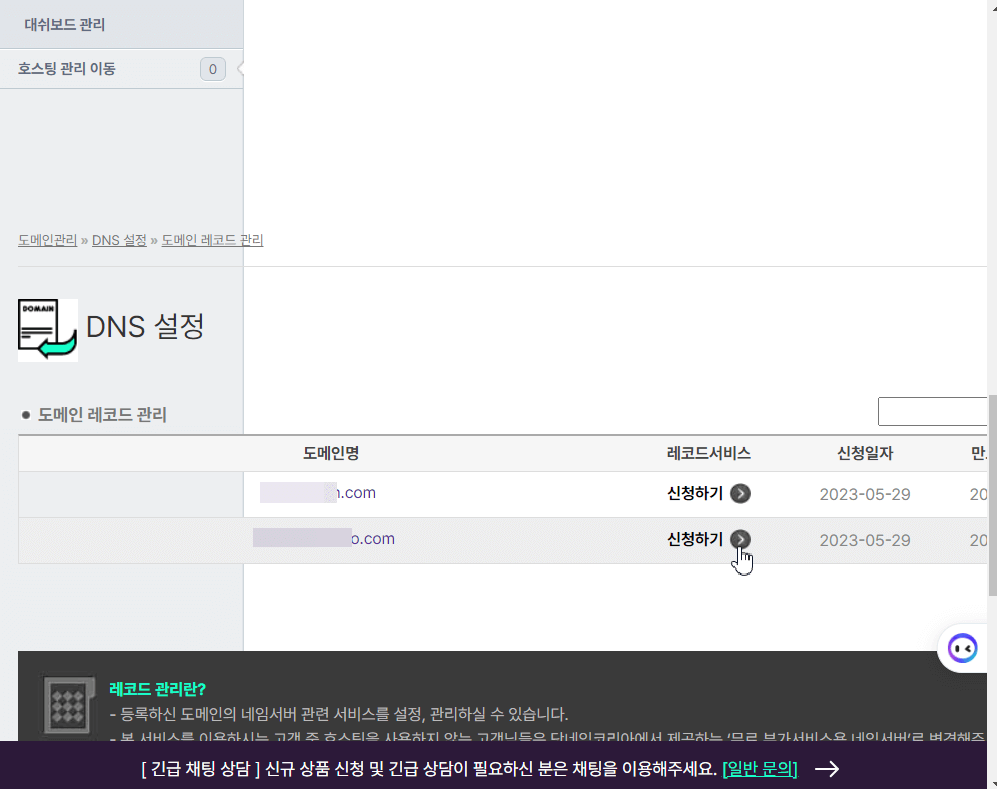Open the 도메인관리 breadcrumb link
Screen dimensions: 997x789
[46, 240]
